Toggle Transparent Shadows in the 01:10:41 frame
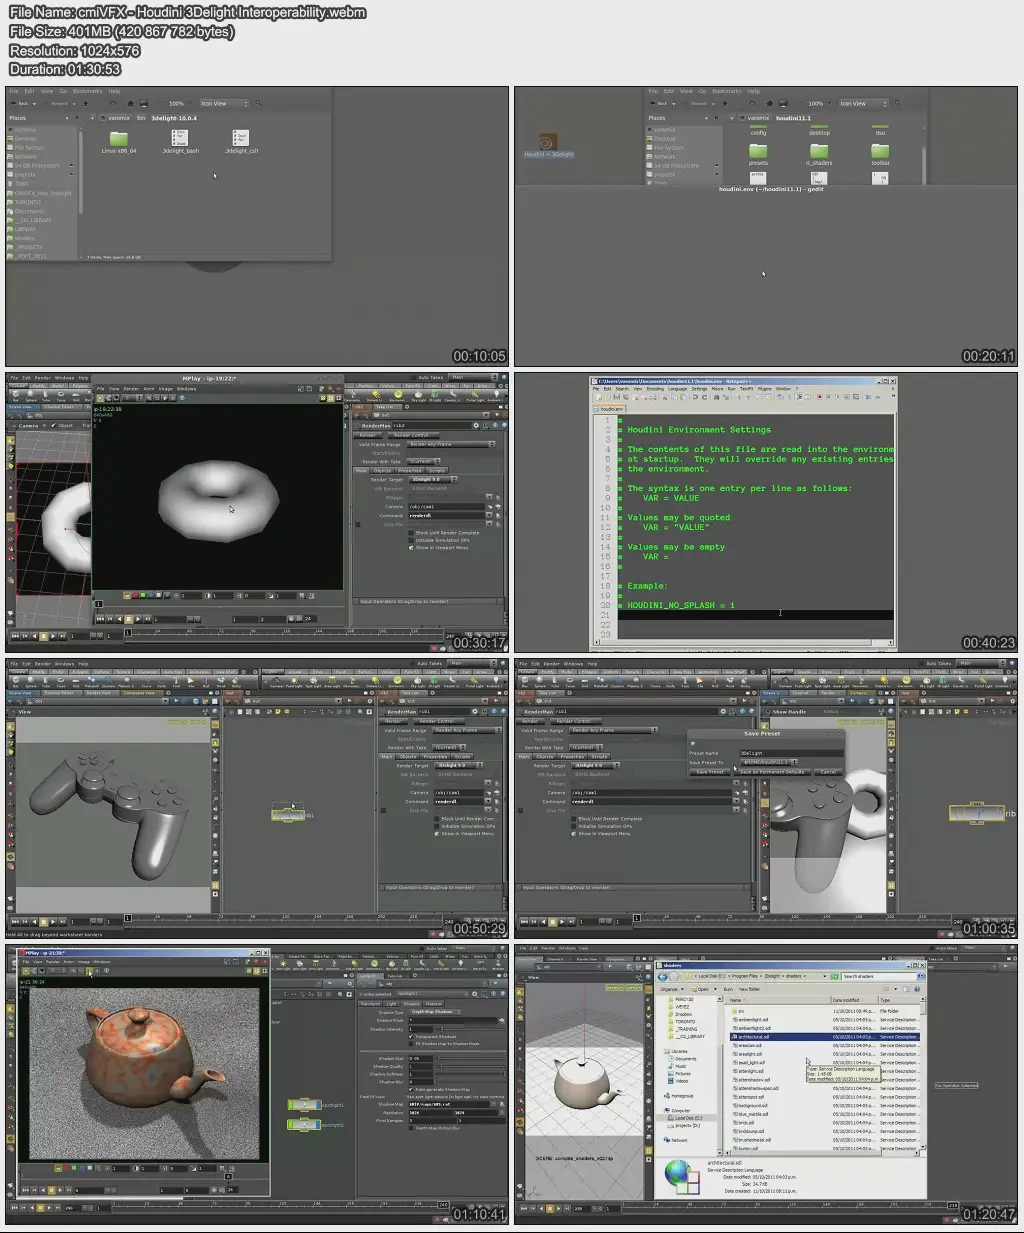 point(411,1036)
